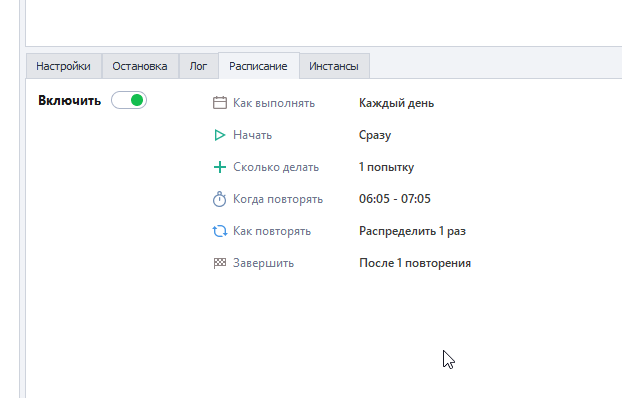Click the Включить label text
This screenshot has height=398, width=622.
69,100
